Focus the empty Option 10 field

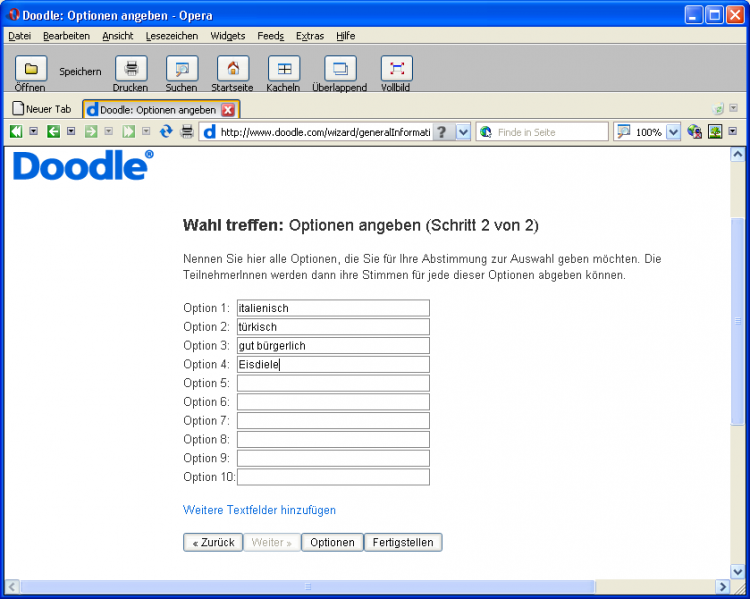pos(333,477)
